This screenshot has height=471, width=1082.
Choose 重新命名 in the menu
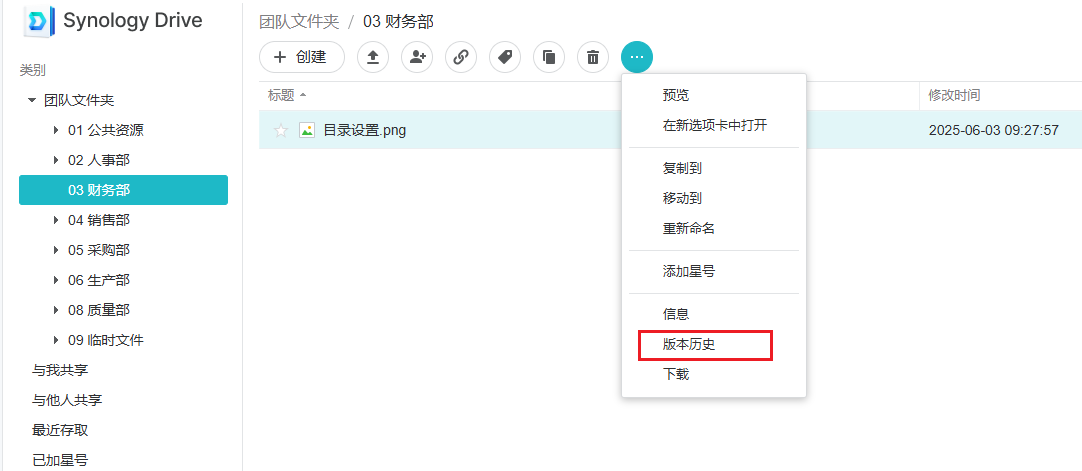tap(689, 228)
